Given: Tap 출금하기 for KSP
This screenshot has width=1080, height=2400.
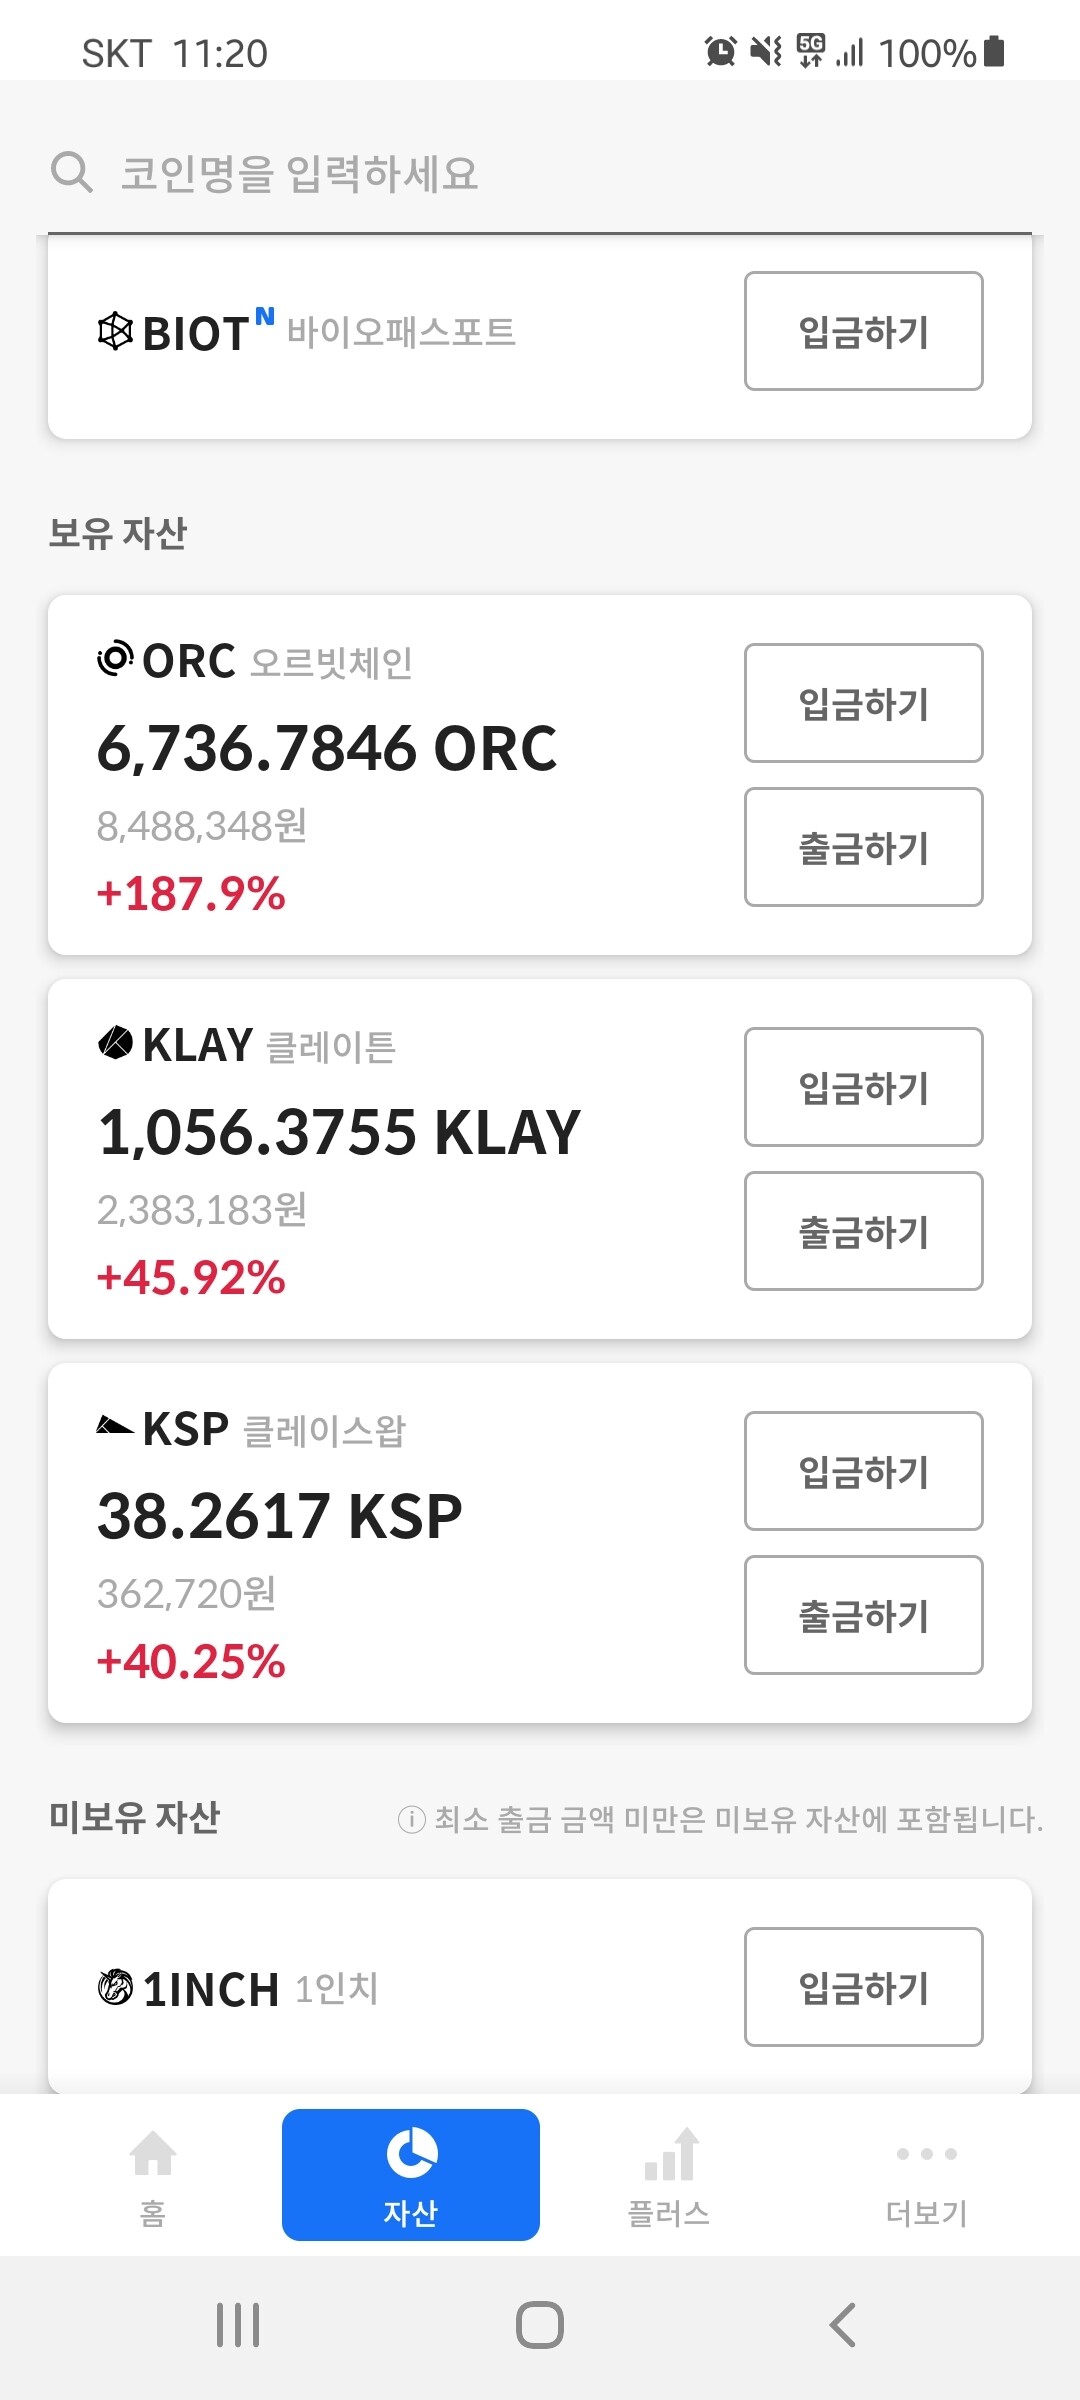Looking at the screenshot, I should (863, 1615).
